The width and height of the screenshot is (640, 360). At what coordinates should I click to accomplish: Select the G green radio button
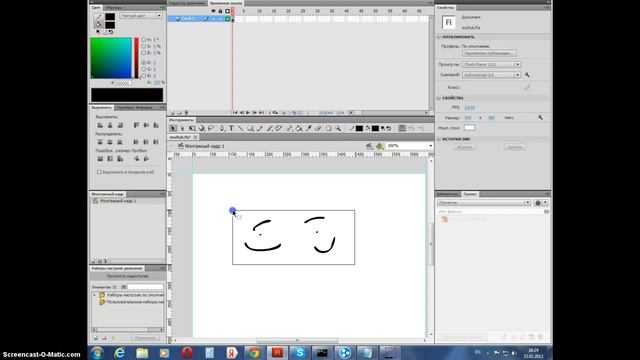(x=144, y=69)
